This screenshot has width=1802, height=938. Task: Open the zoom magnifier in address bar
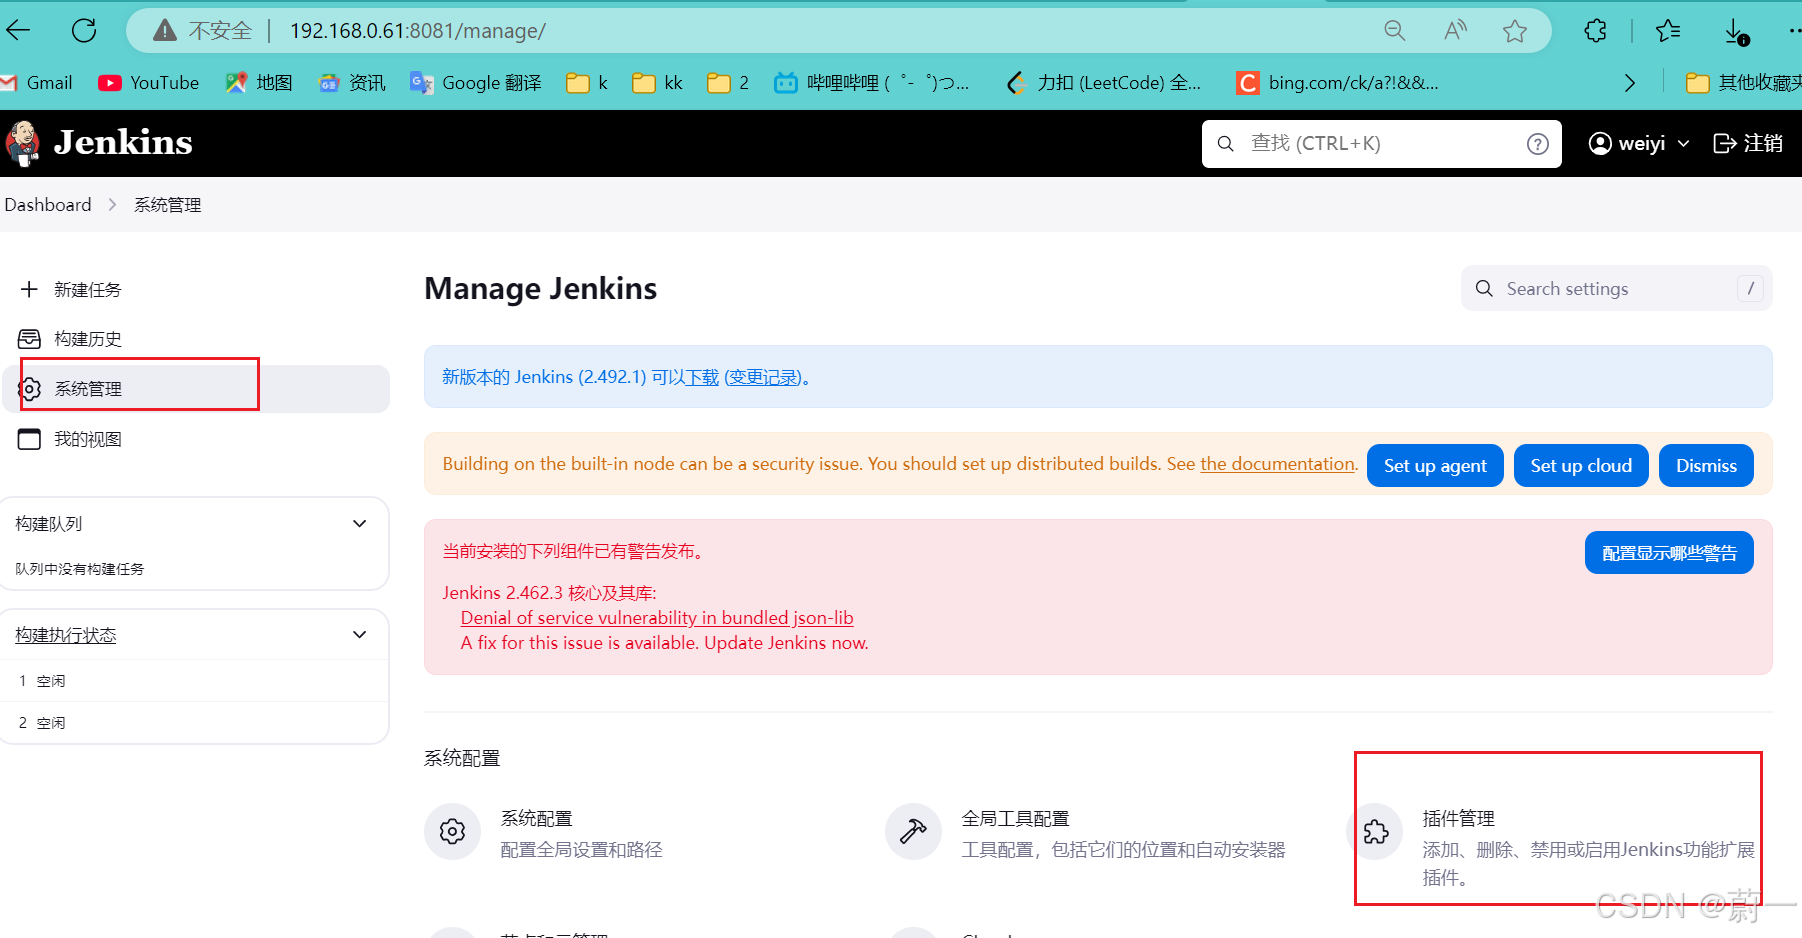(1394, 31)
